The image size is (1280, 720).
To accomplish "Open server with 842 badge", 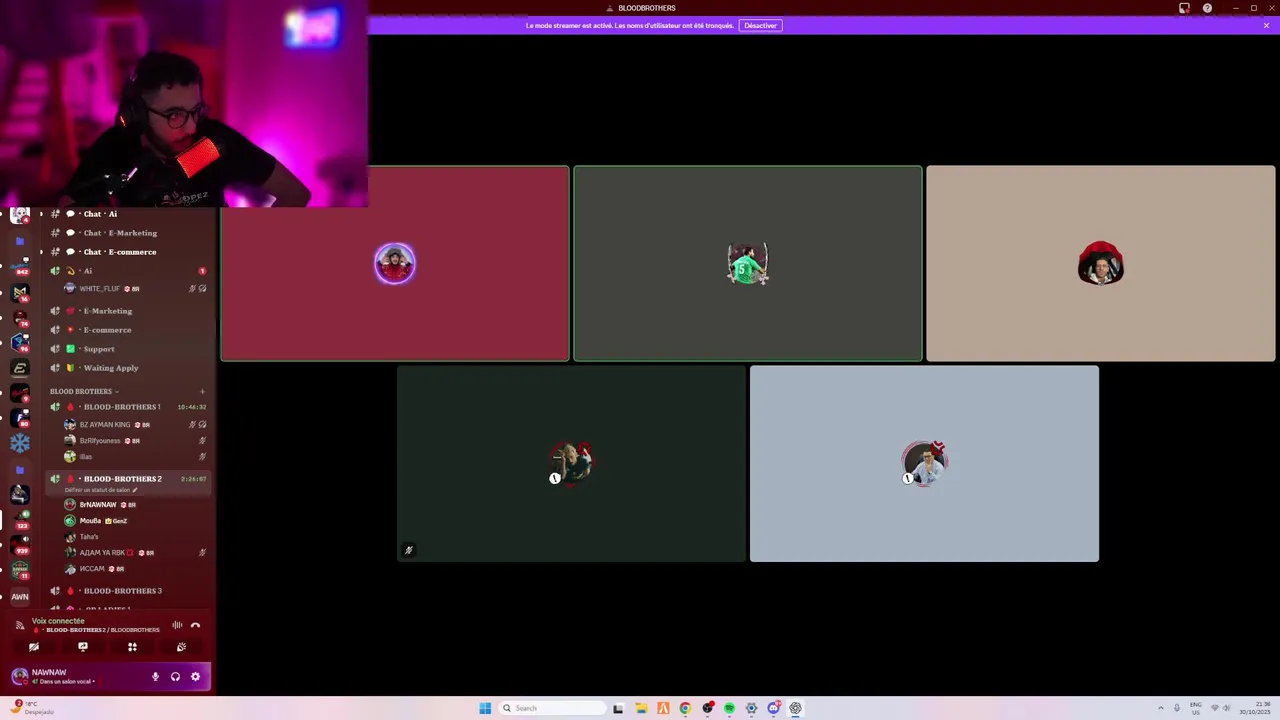I will pyautogui.click(x=20, y=267).
